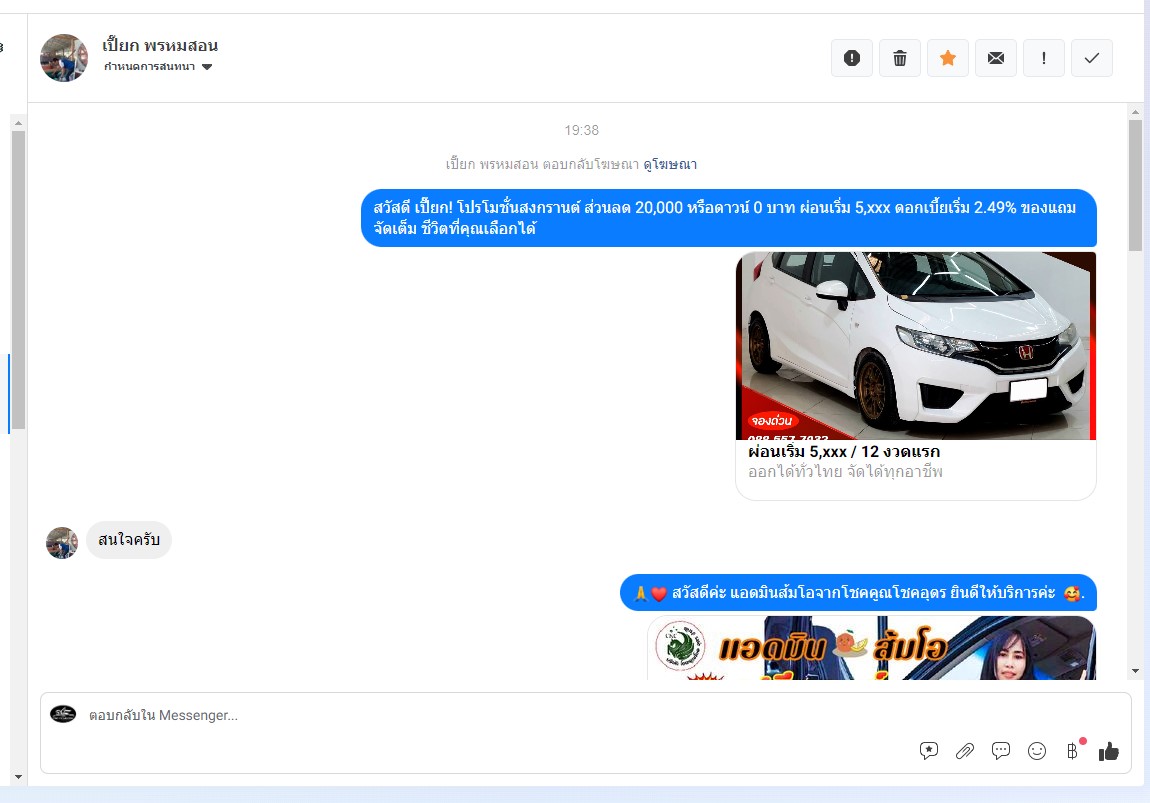The width and height of the screenshot is (1150, 803).
Task: Click the customer profile picture in header
Action: pos(64,58)
